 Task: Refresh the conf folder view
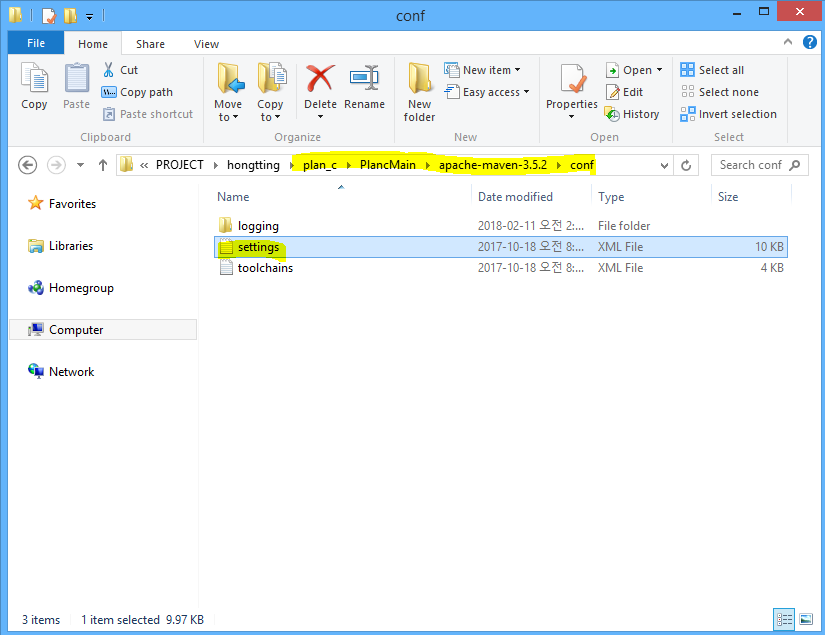point(686,165)
